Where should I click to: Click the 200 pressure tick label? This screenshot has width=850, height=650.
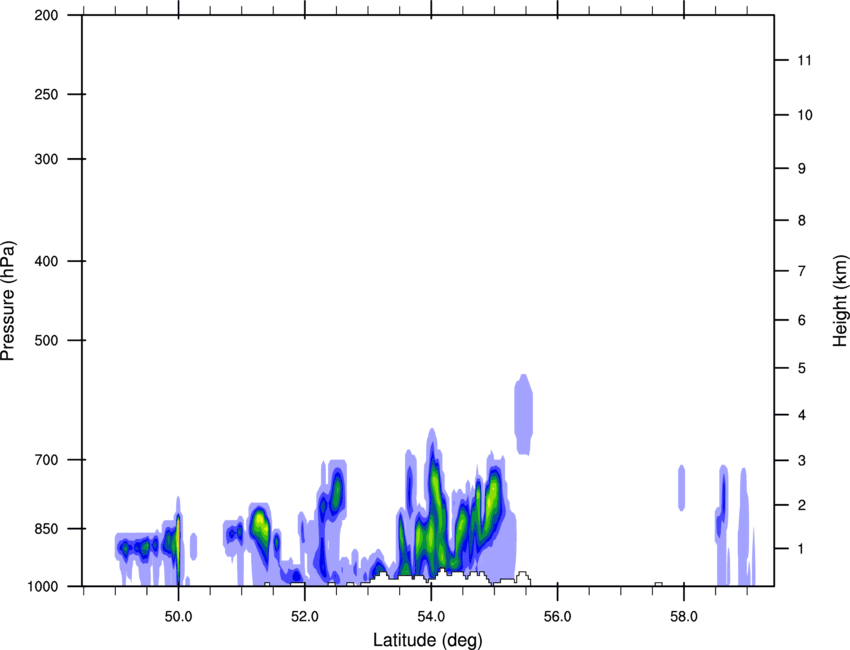coord(46,16)
